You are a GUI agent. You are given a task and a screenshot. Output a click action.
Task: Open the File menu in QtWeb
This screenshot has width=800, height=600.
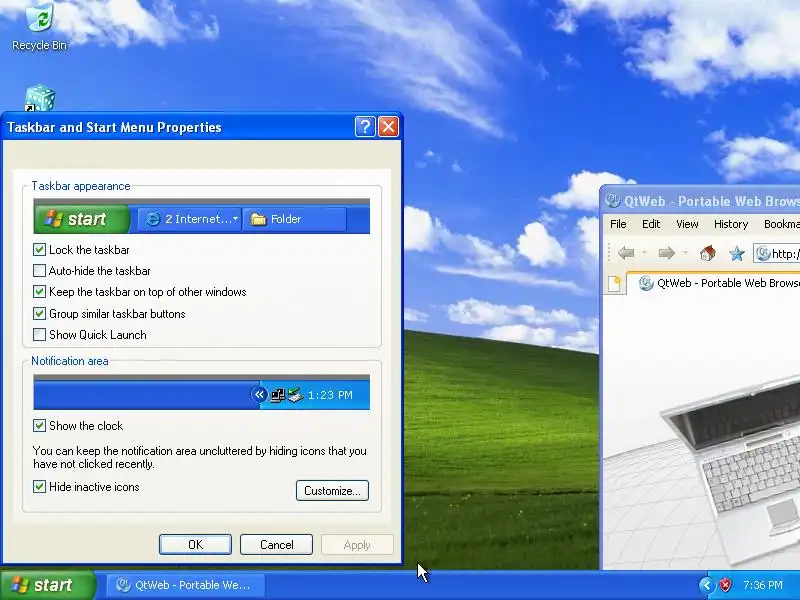pyautogui.click(x=618, y=224)
